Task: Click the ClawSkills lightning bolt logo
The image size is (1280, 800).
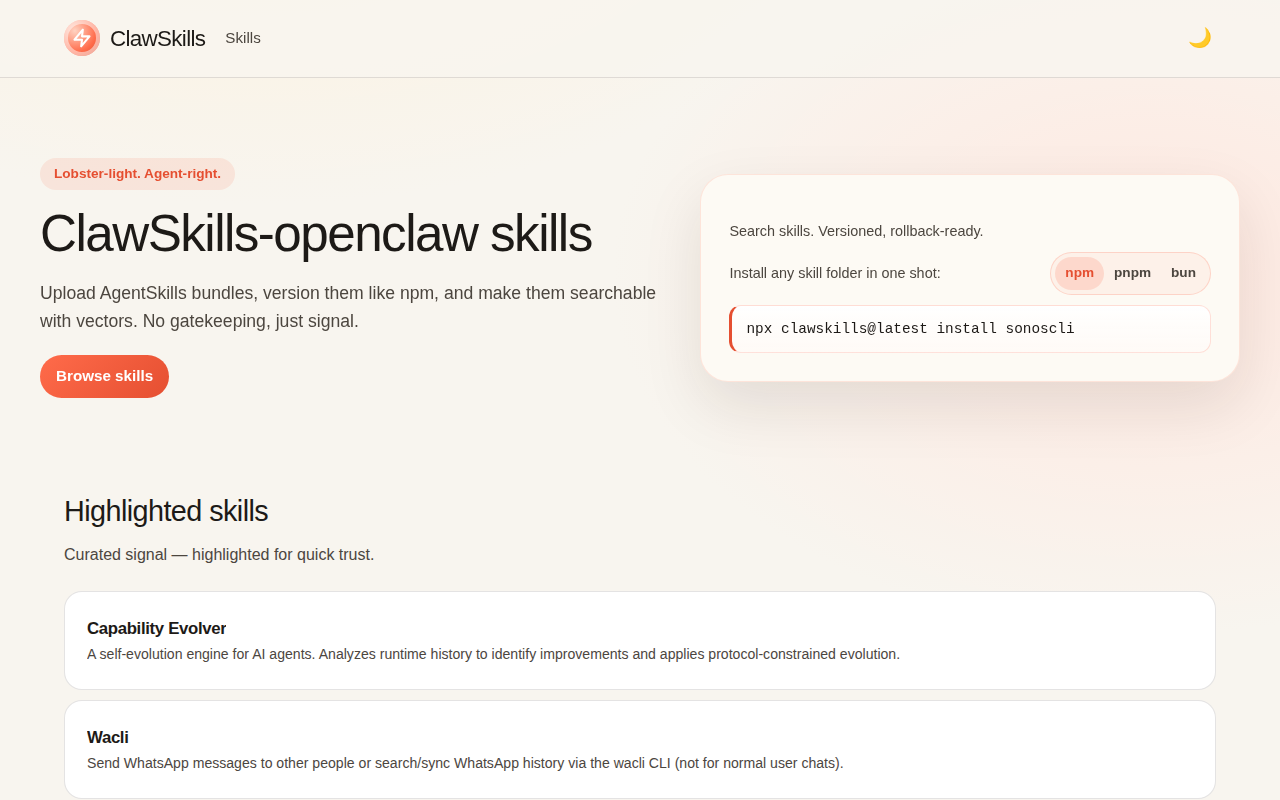Action: click(82, 38)
